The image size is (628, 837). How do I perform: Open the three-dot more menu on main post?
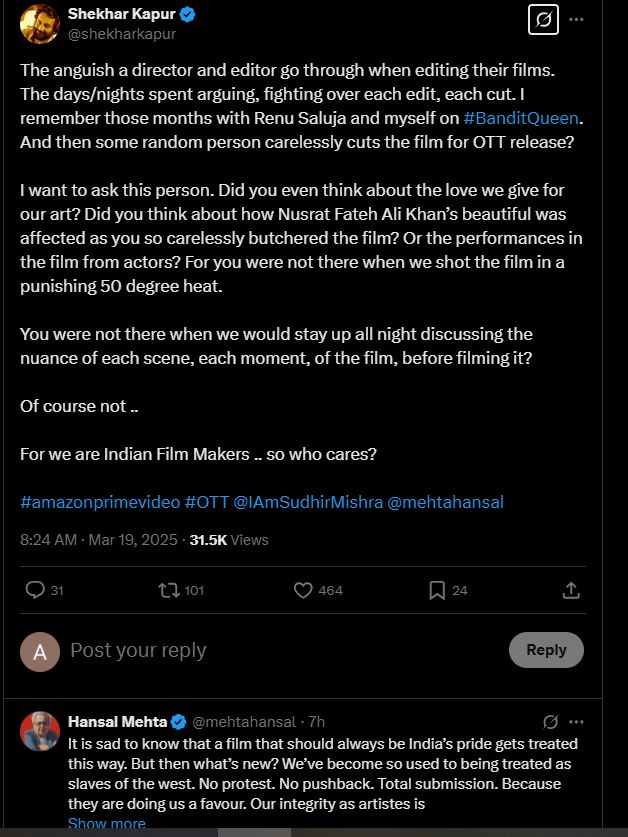(576, 19)
